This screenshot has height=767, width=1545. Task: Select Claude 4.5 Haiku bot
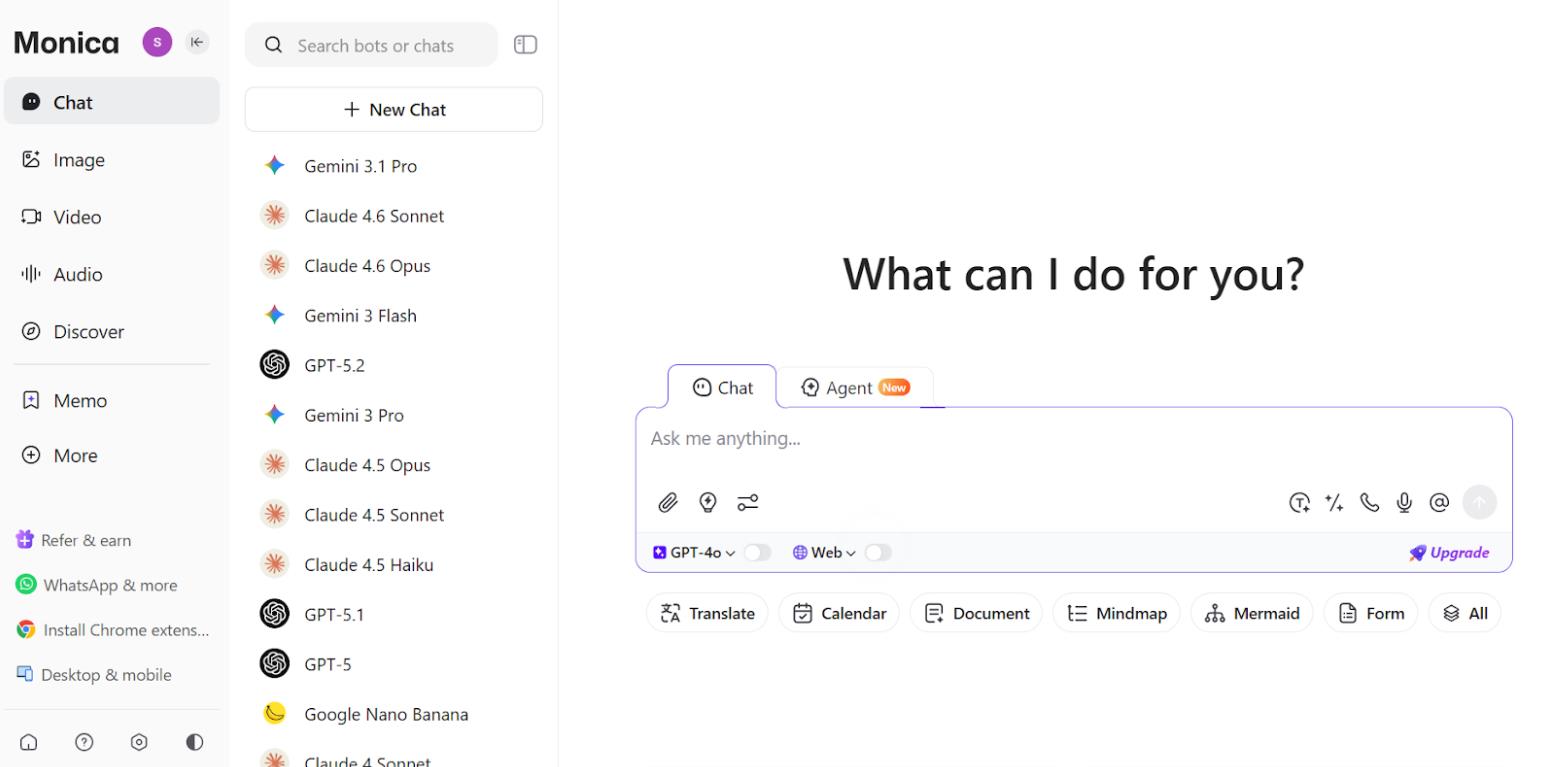pos(394,565)
